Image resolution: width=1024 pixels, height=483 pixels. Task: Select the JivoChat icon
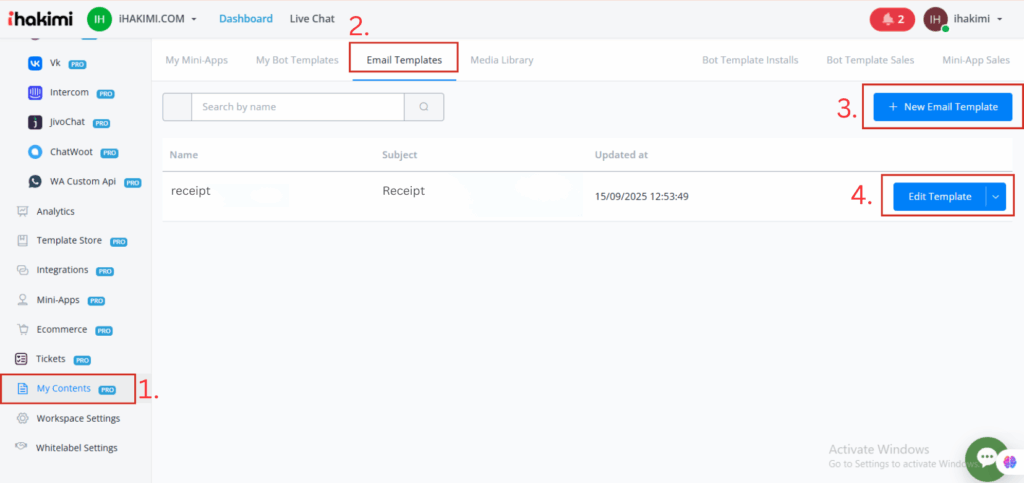pyautogui.click(x=35, y=123)
